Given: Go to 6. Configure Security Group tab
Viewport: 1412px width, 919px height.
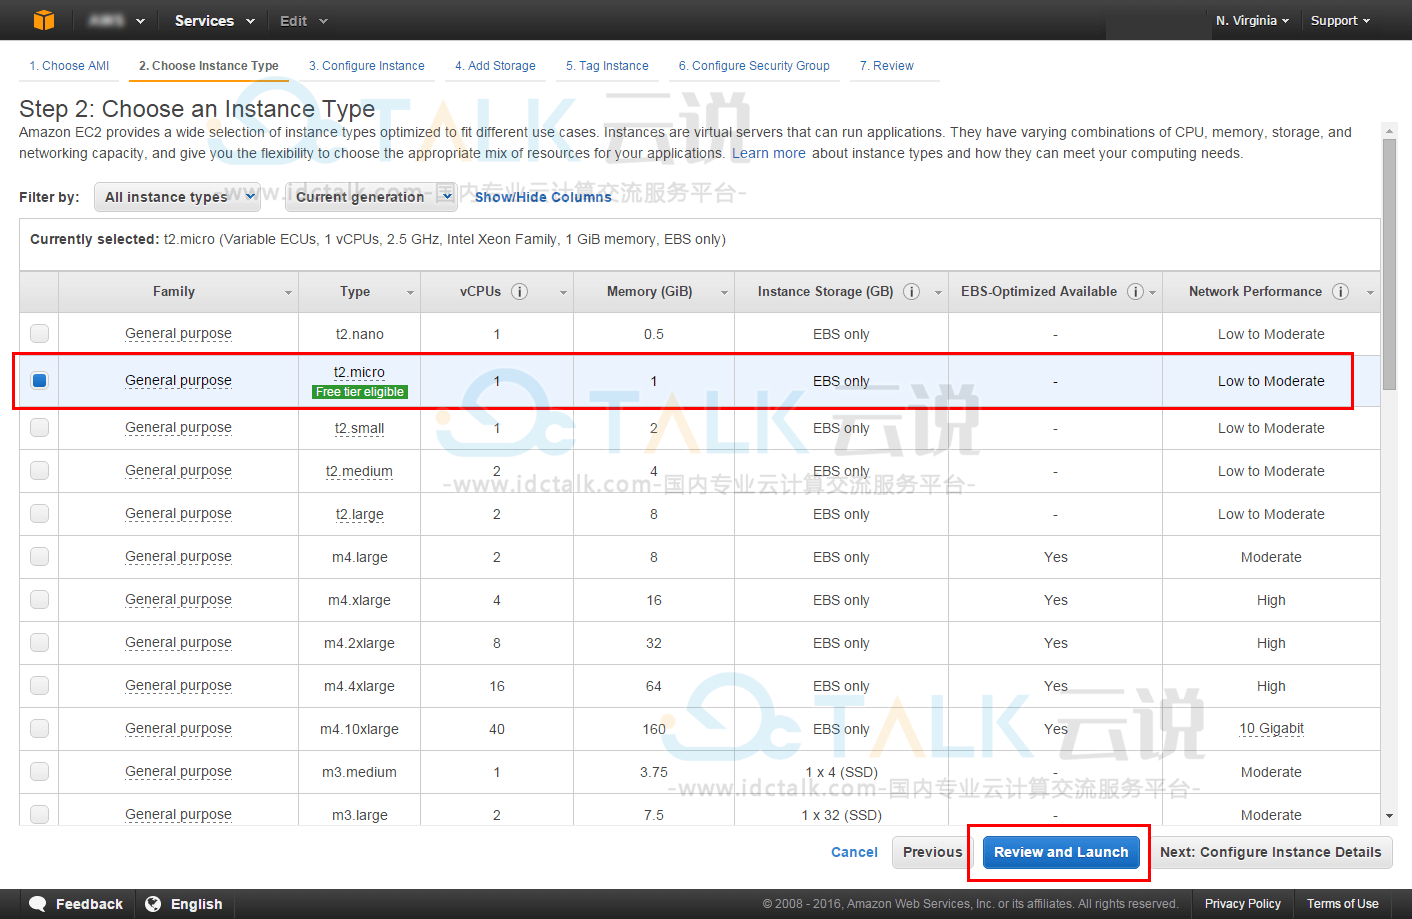Looking at the screenshot, I should [754, 66].
